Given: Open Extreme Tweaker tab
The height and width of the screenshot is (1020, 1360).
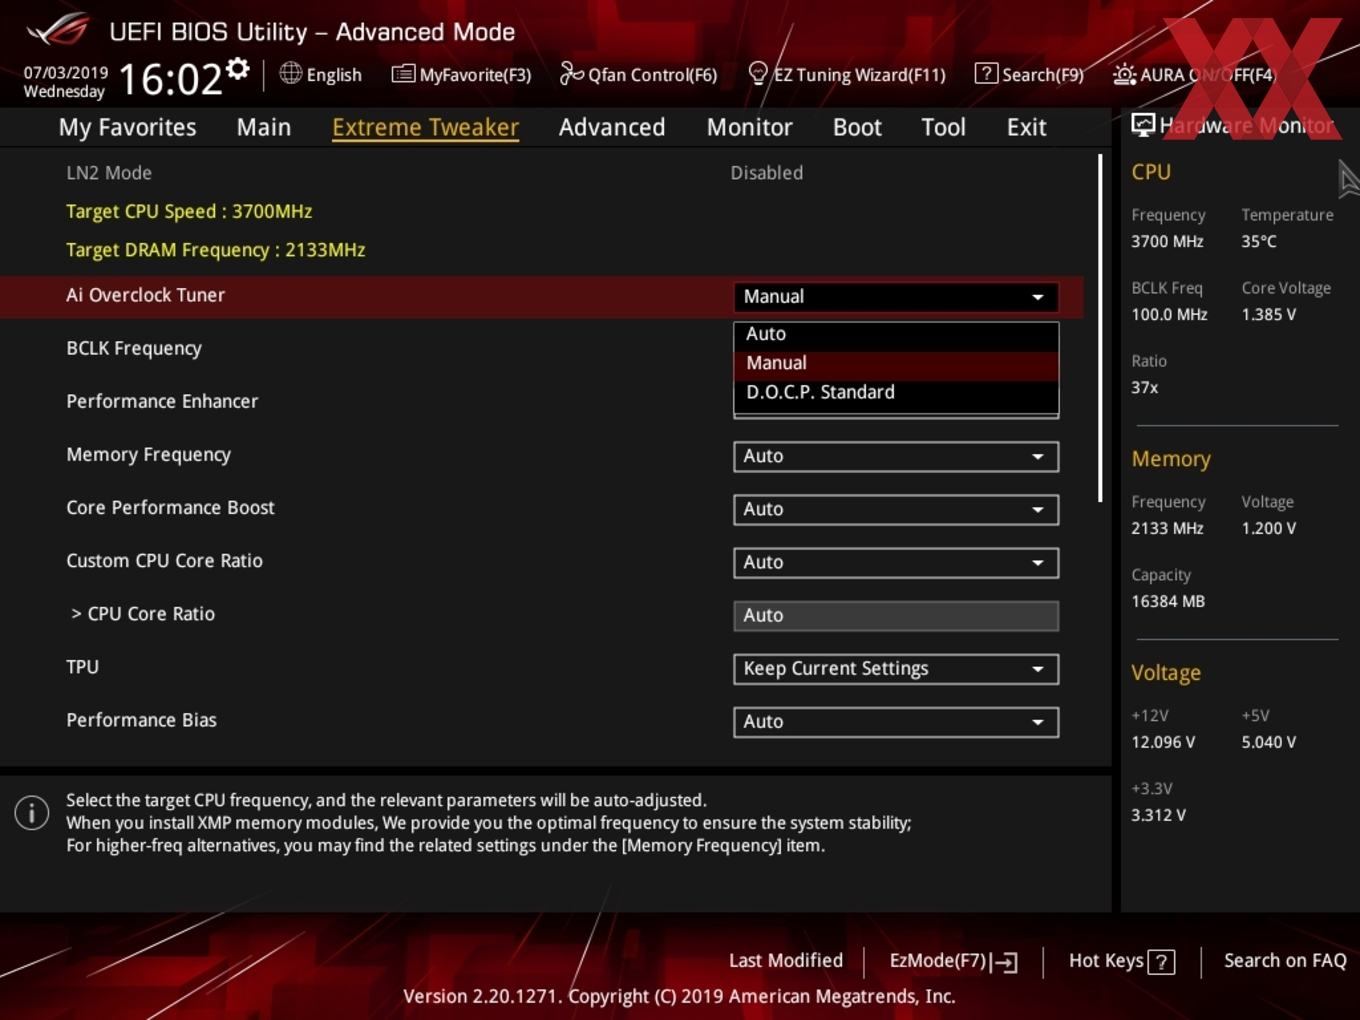Looking at the screenshot, I should pyautogui.click(x=425, y=127).
